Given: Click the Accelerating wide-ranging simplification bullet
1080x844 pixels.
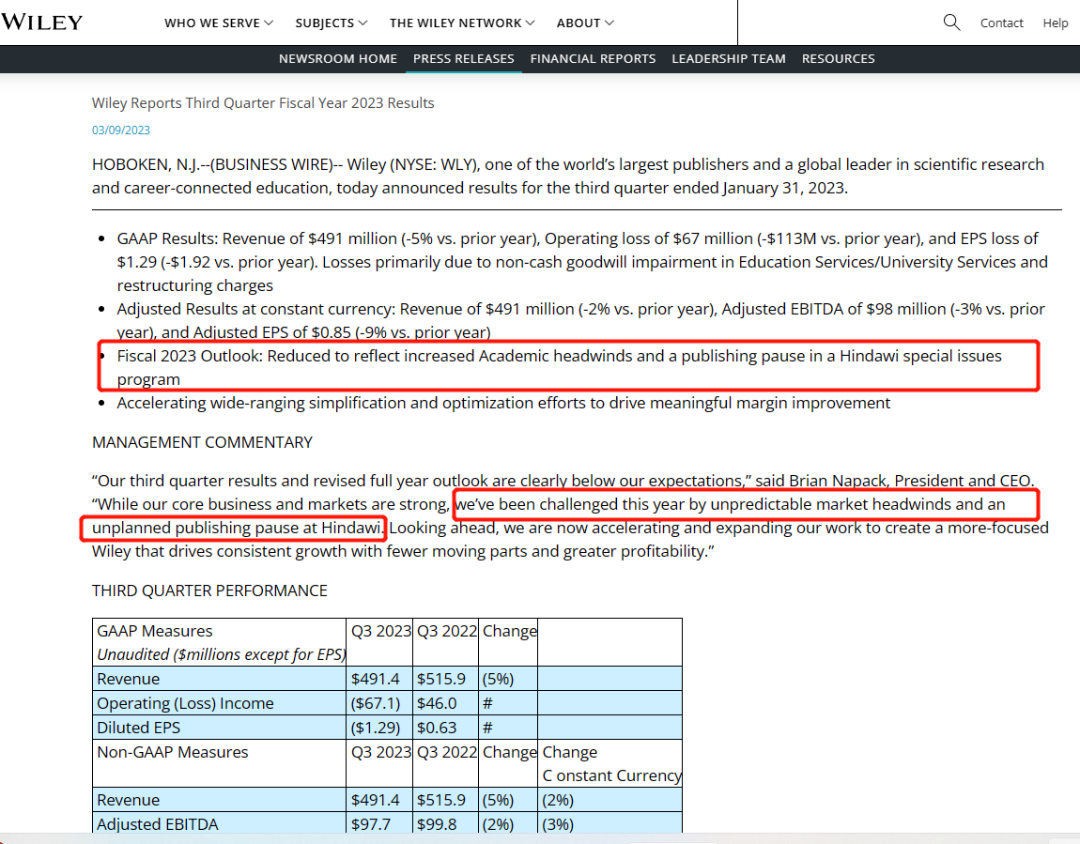Looking at the screenshot, I should click(x=503, y=403).
